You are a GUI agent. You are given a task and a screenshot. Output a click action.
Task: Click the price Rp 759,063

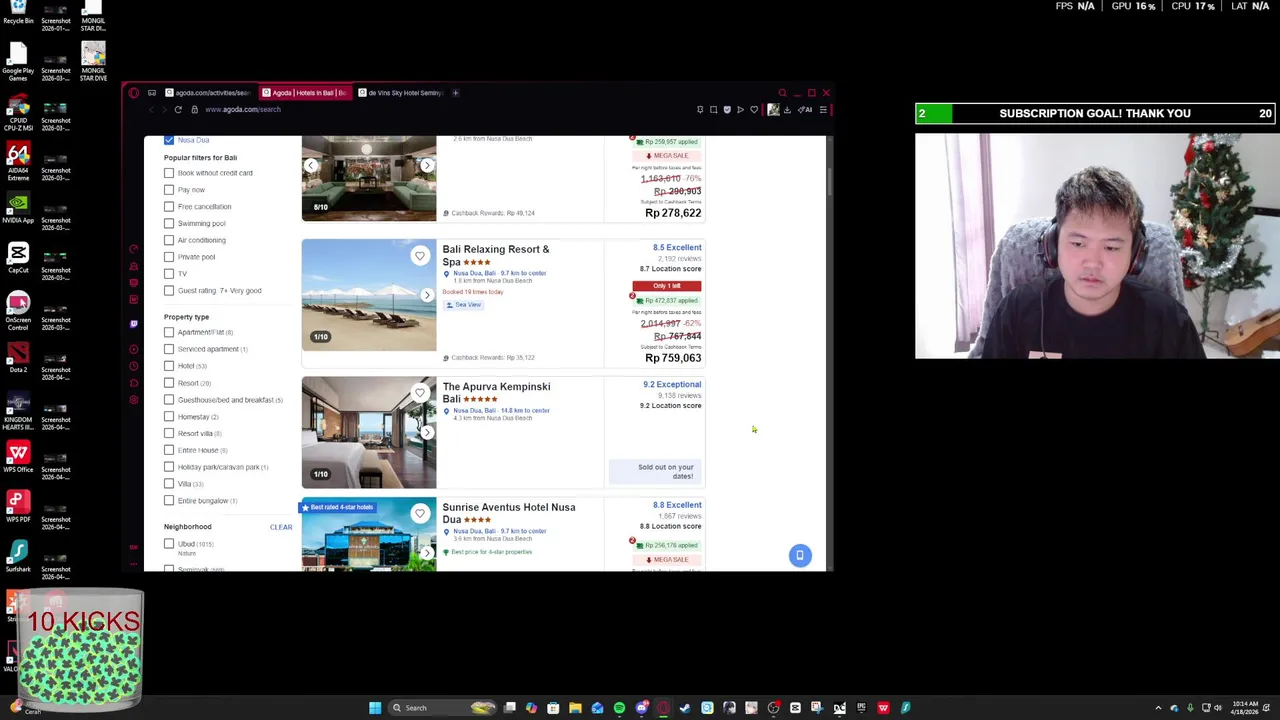(x=673, y=358)
